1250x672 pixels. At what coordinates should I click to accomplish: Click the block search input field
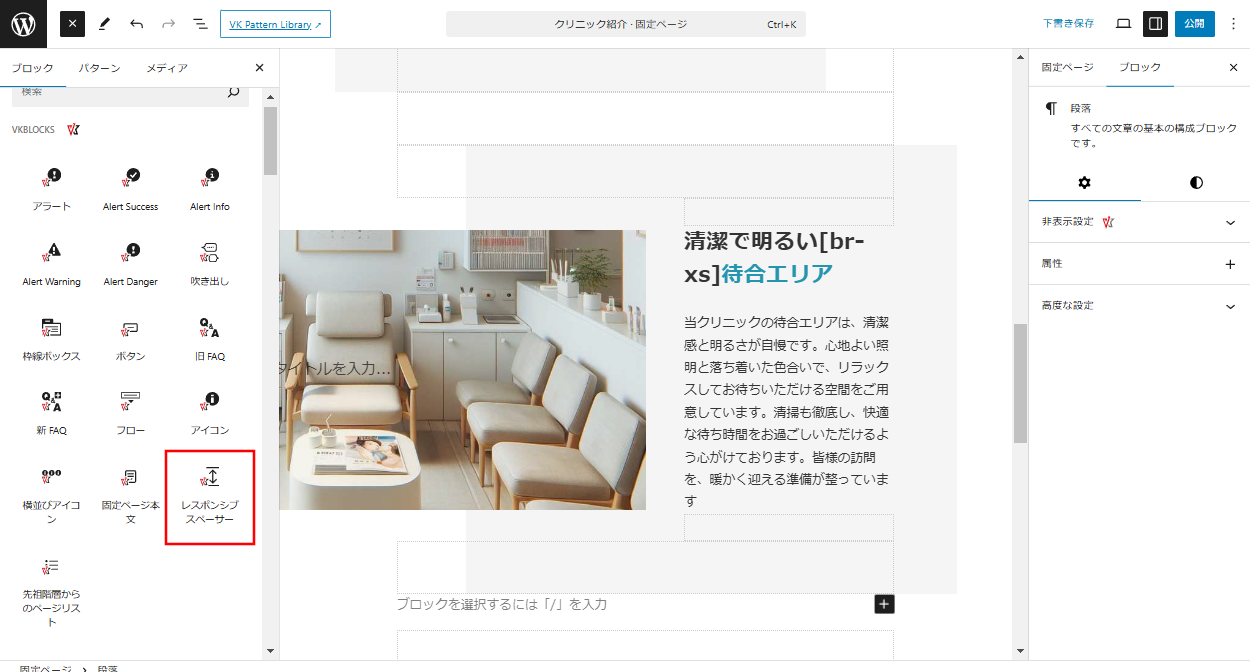[x=120, y=92]
